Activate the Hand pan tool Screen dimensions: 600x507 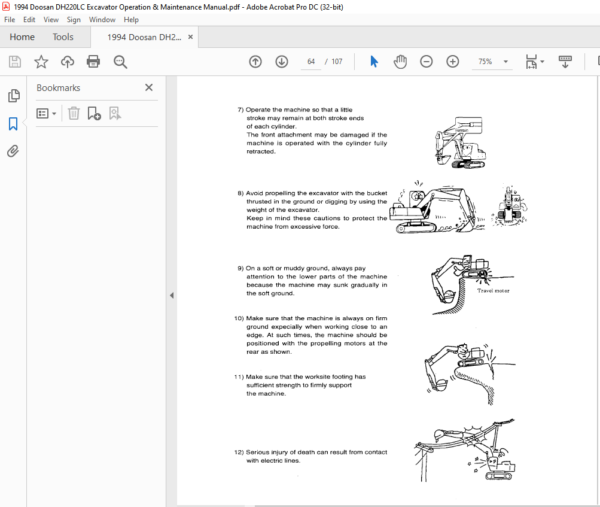[x=400, y=62]
